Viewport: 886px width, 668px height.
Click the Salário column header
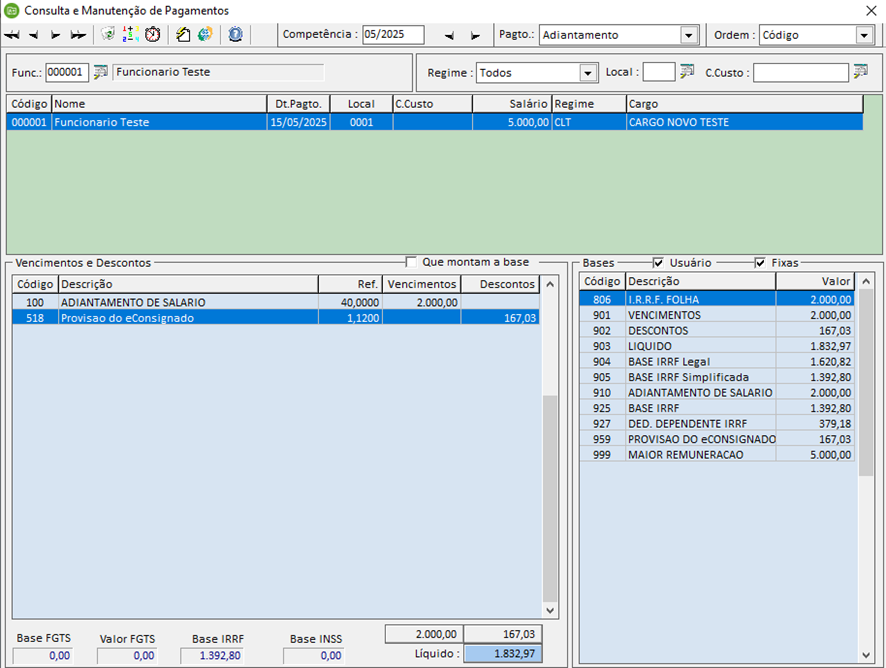coord(512,104)
